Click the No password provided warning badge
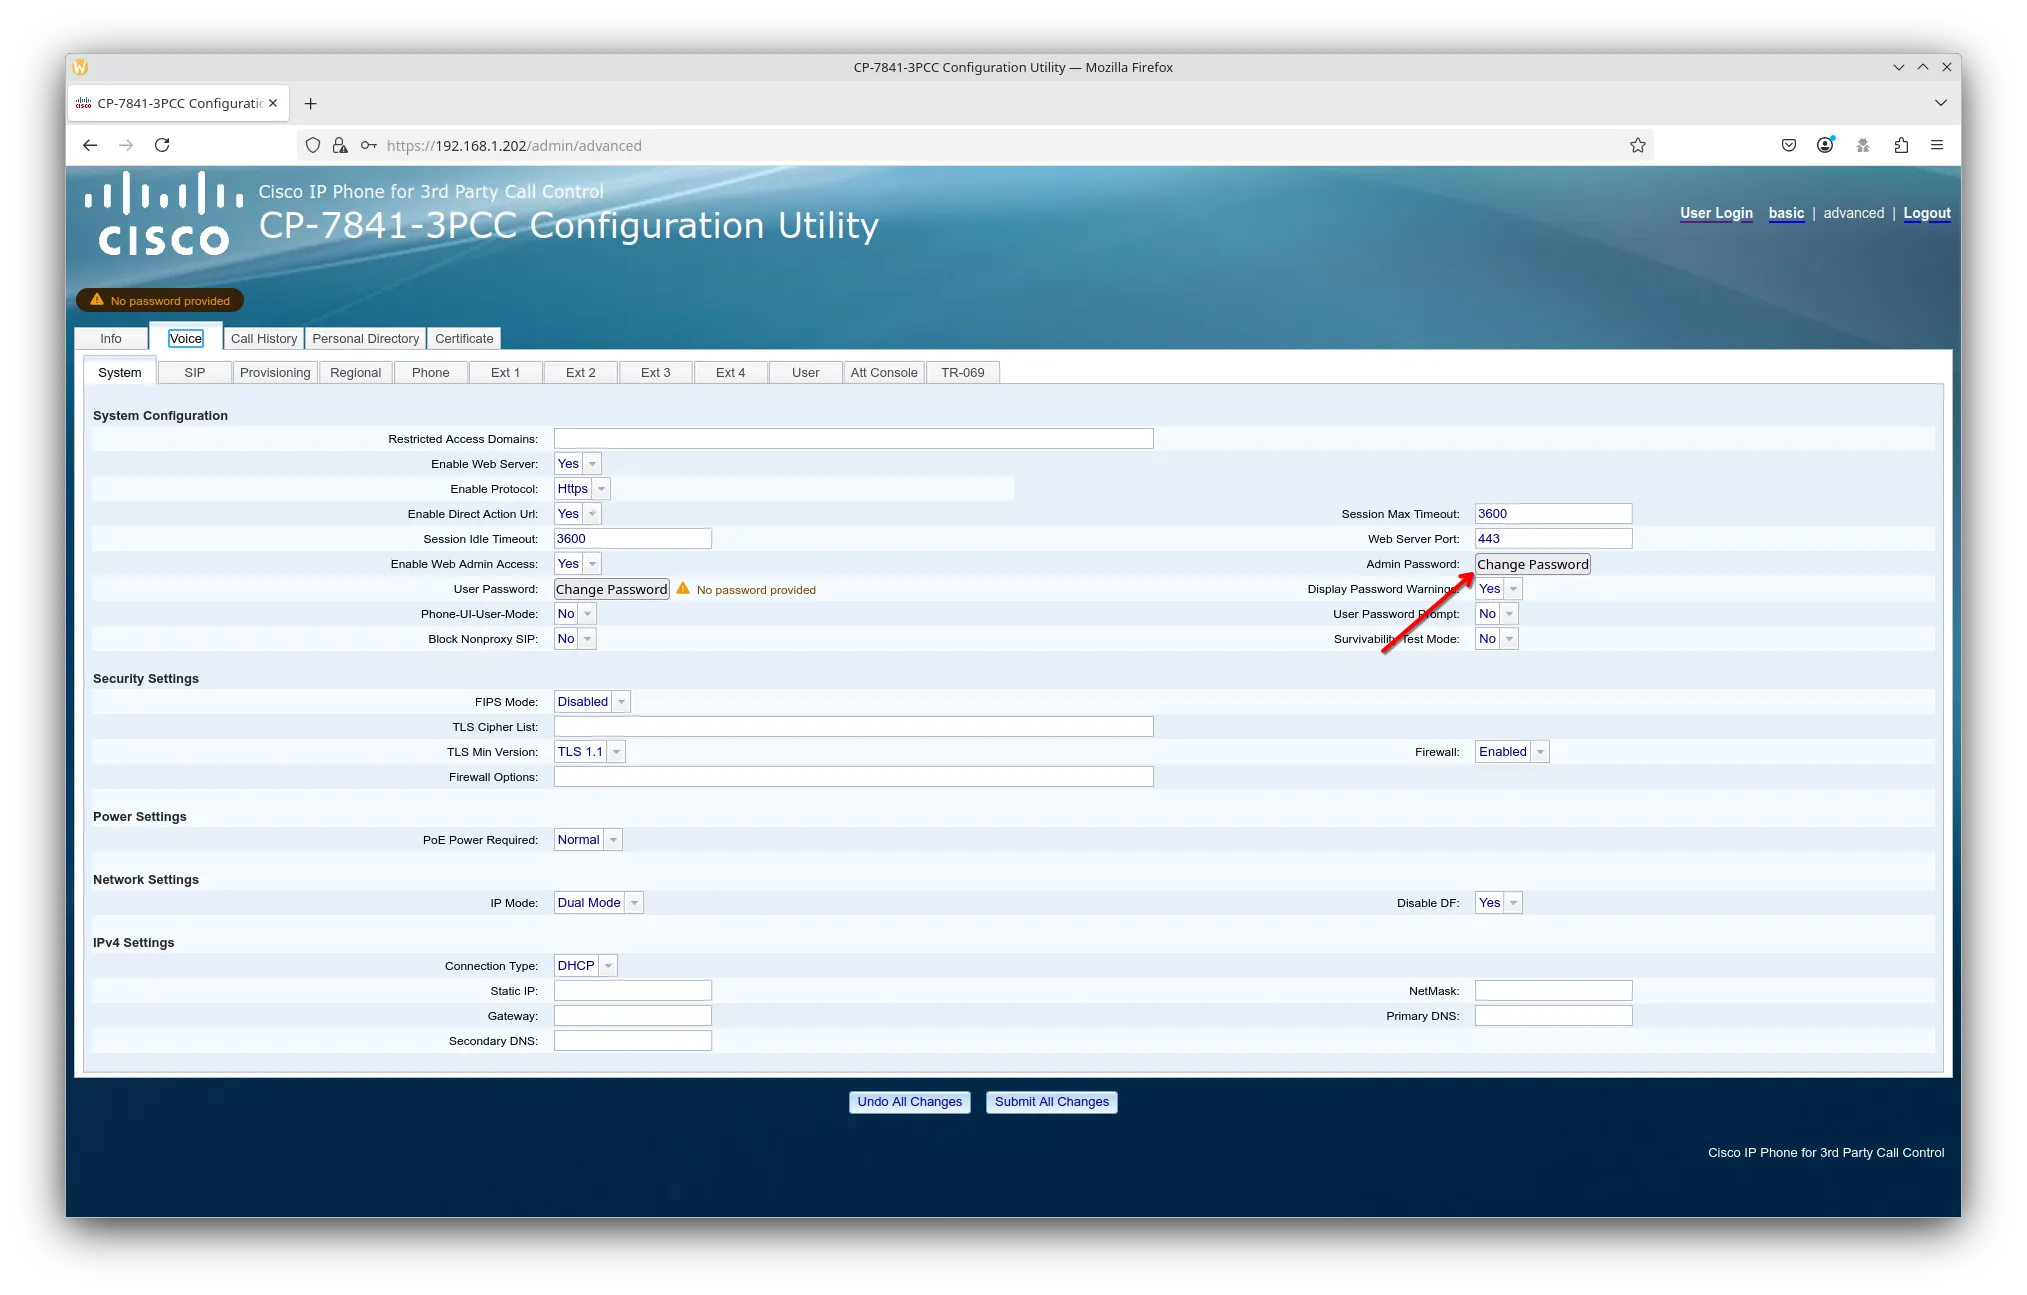Screen dimensions: 2027x1295 (160, 300)
